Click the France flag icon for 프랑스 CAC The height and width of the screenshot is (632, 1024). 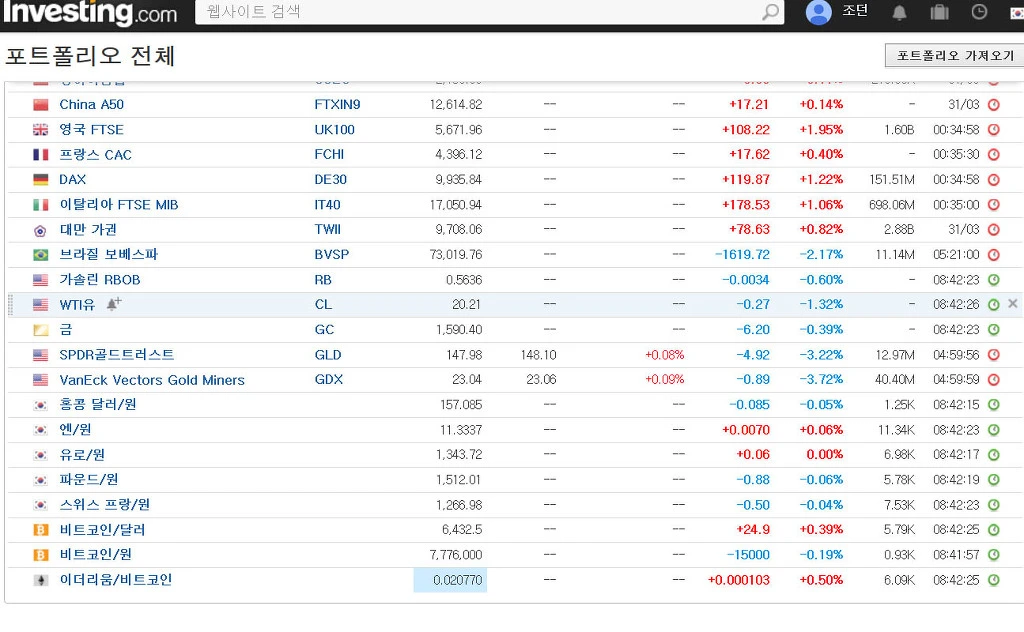click(x=40, y=155)
